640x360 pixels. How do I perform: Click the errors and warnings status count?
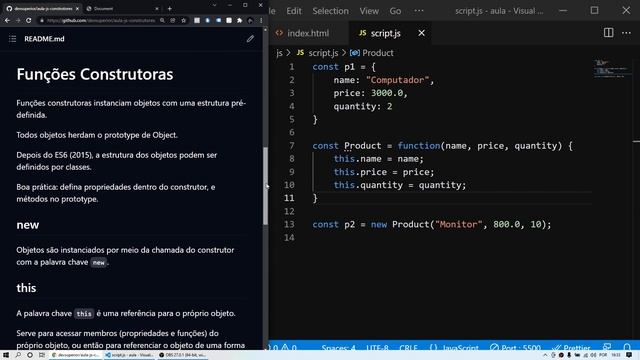tap(284, 348)
